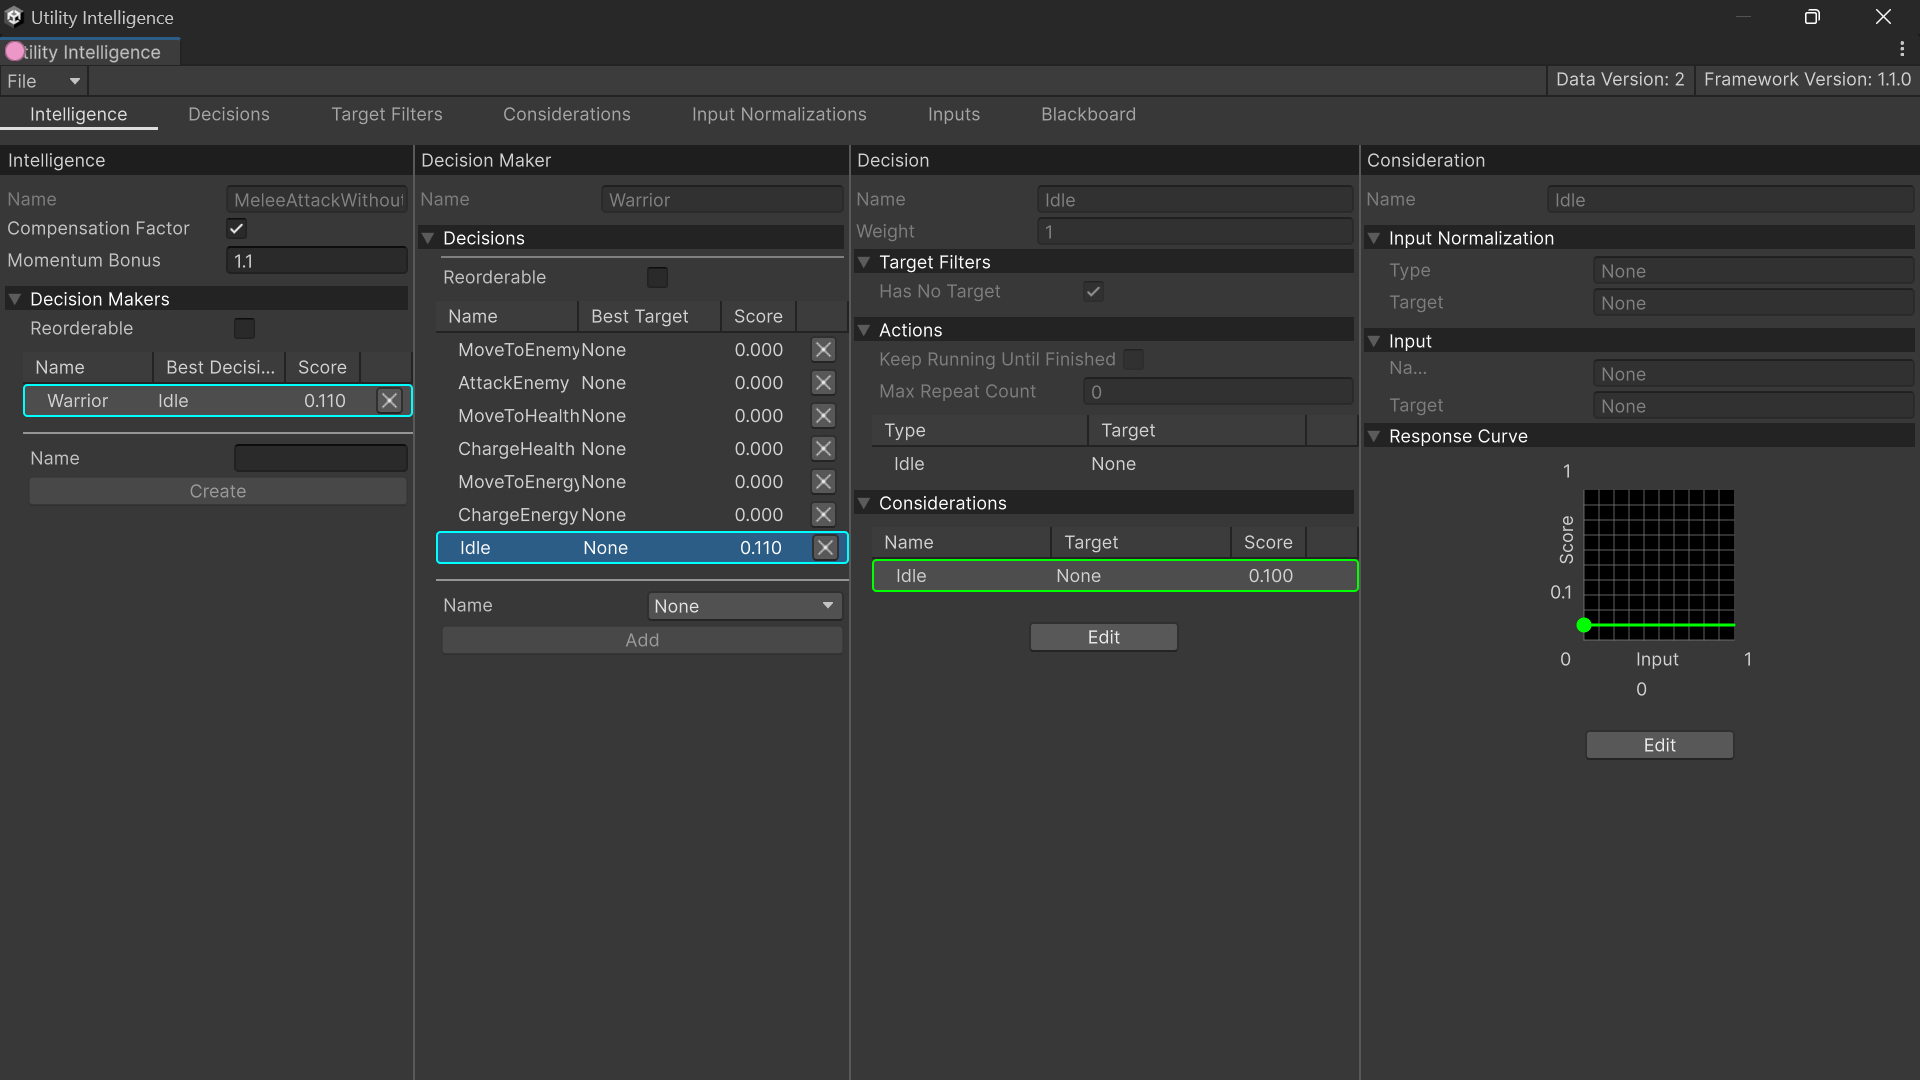Select the ChargeEnergy decision row

click(x=642, y=515)
